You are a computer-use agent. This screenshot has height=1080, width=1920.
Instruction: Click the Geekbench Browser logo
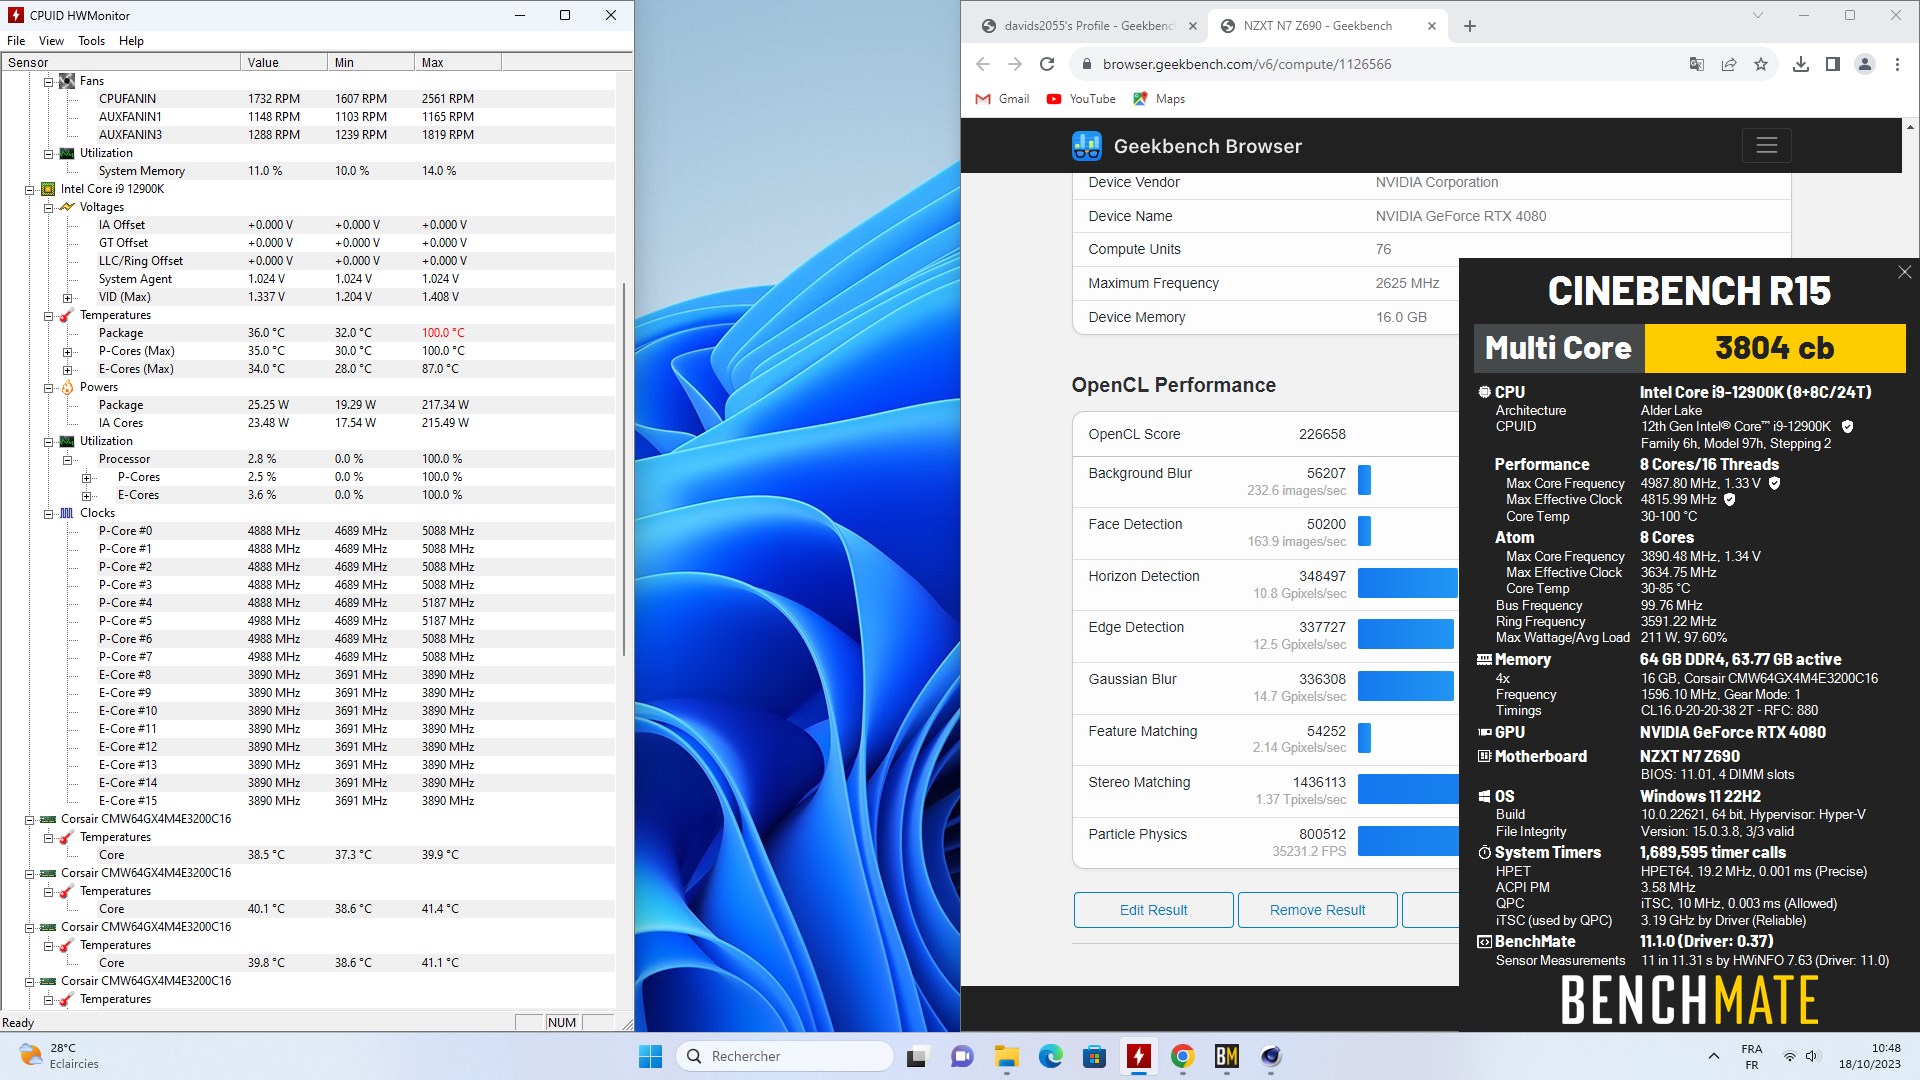(x=1187, y=146)
